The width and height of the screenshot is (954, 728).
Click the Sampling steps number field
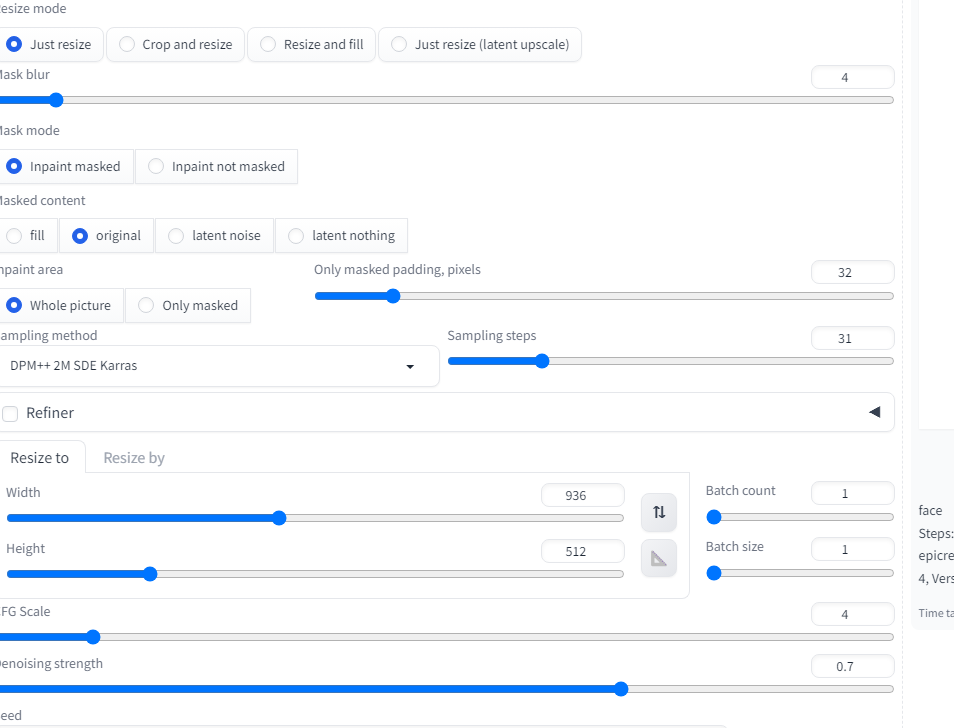point(852,338)
